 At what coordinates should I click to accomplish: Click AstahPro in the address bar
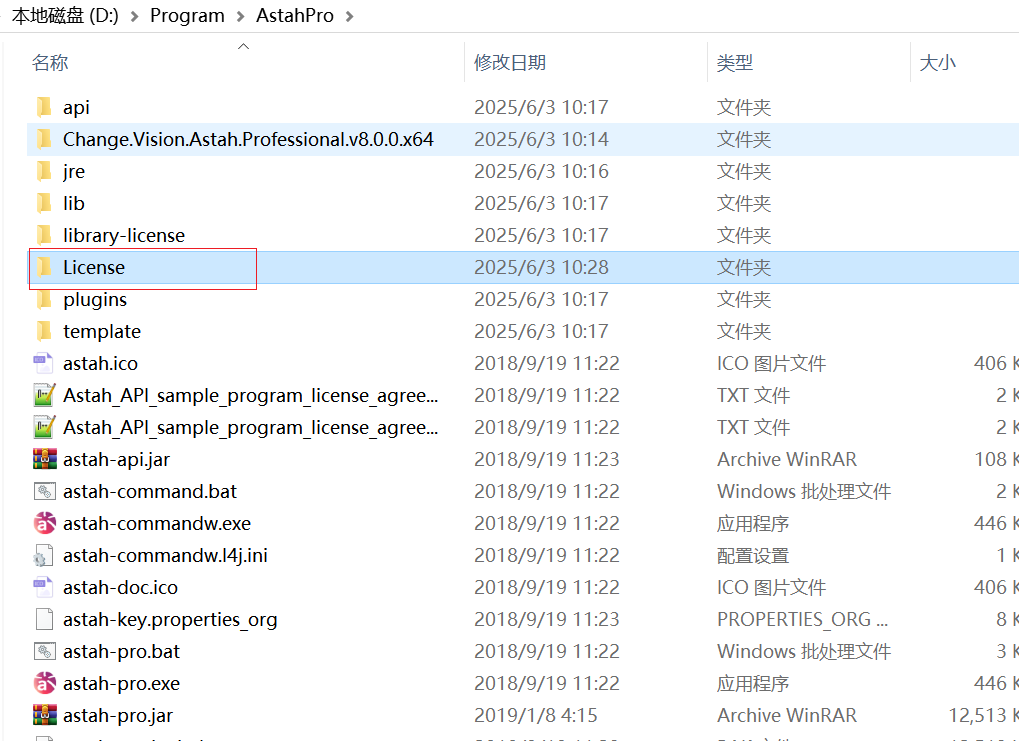(x=294, y=16)
